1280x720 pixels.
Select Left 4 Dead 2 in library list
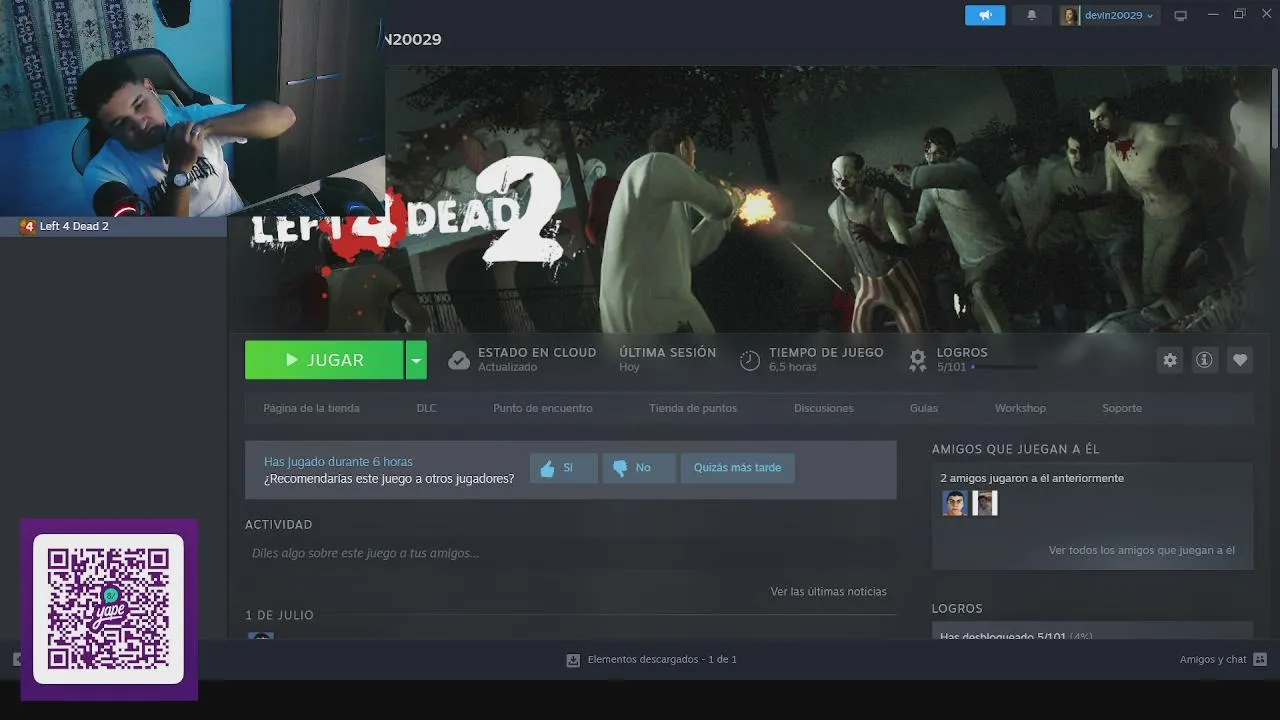[113, 226]
